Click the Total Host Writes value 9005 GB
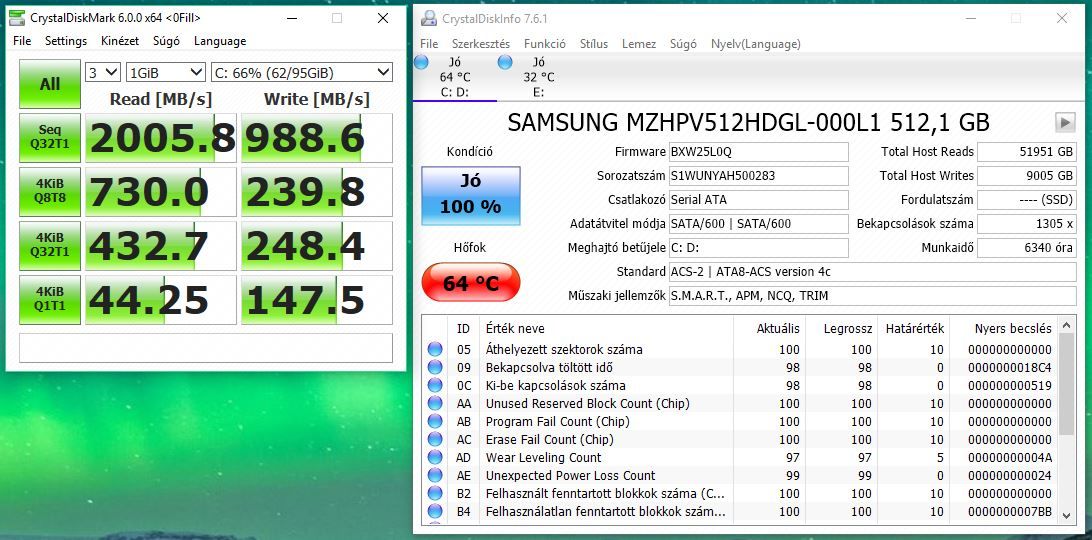Image resolution: width=1092 pixels, height=540 pixels. pos(1027,176)
